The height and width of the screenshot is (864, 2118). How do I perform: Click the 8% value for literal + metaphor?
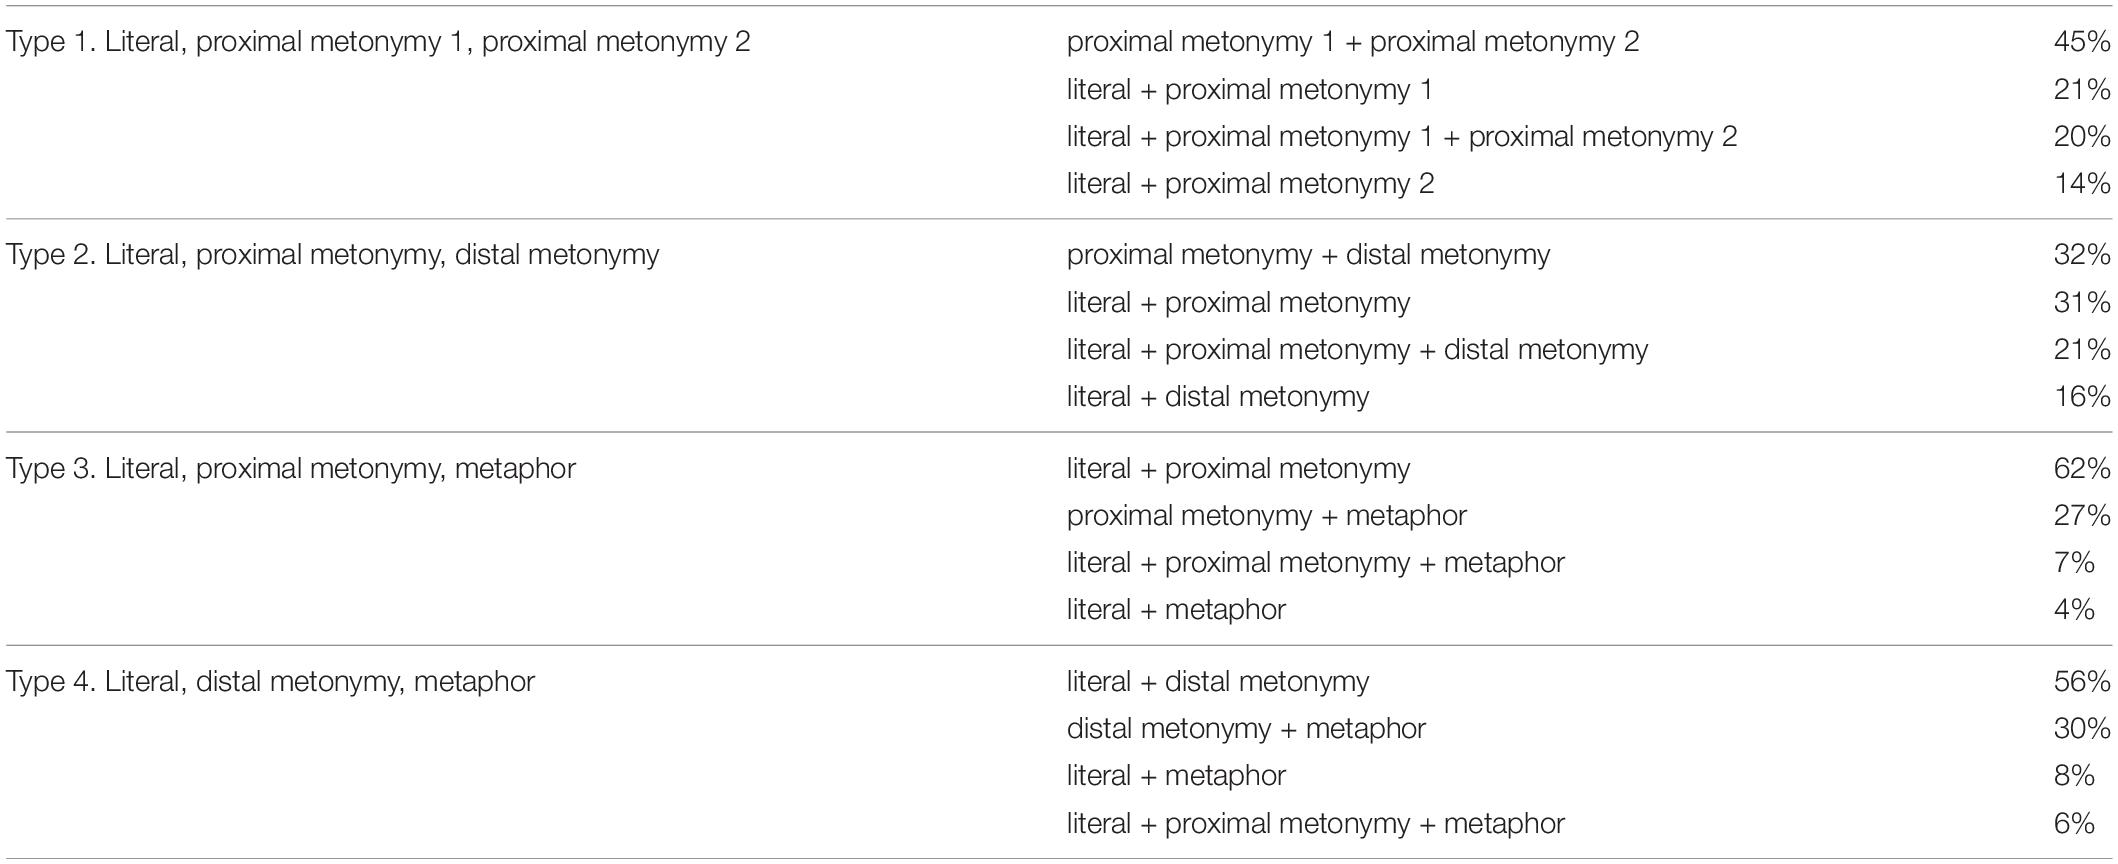[x=2074, y=776]
